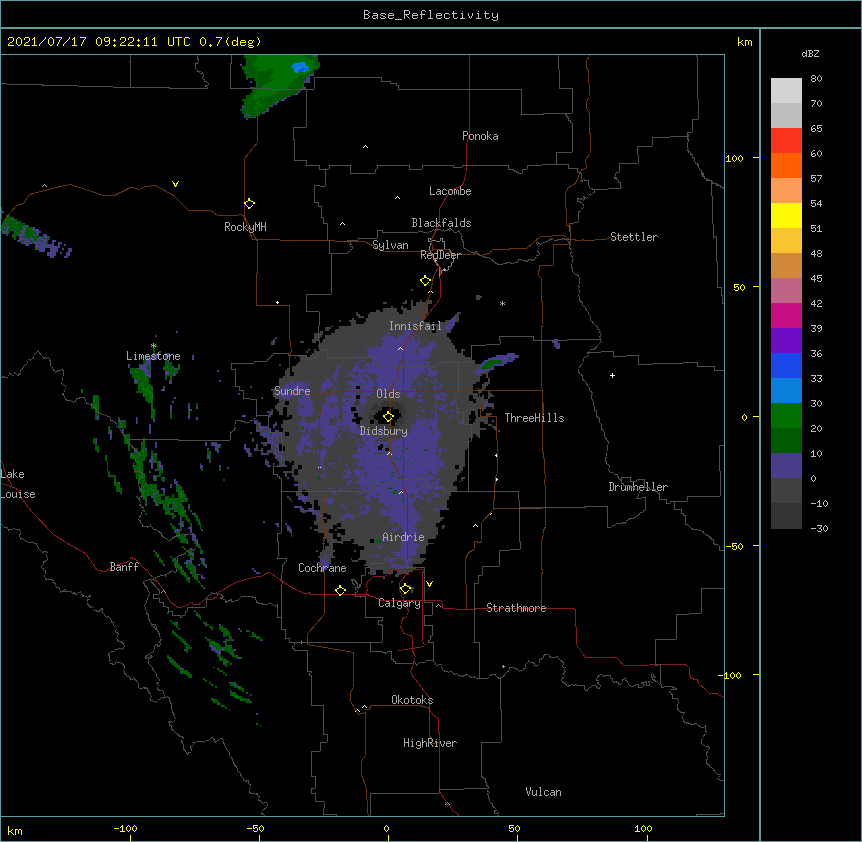The image size is (862, 842).
Task: Click the yellow V marker east of Calgary
Action: tap(429, 584)
